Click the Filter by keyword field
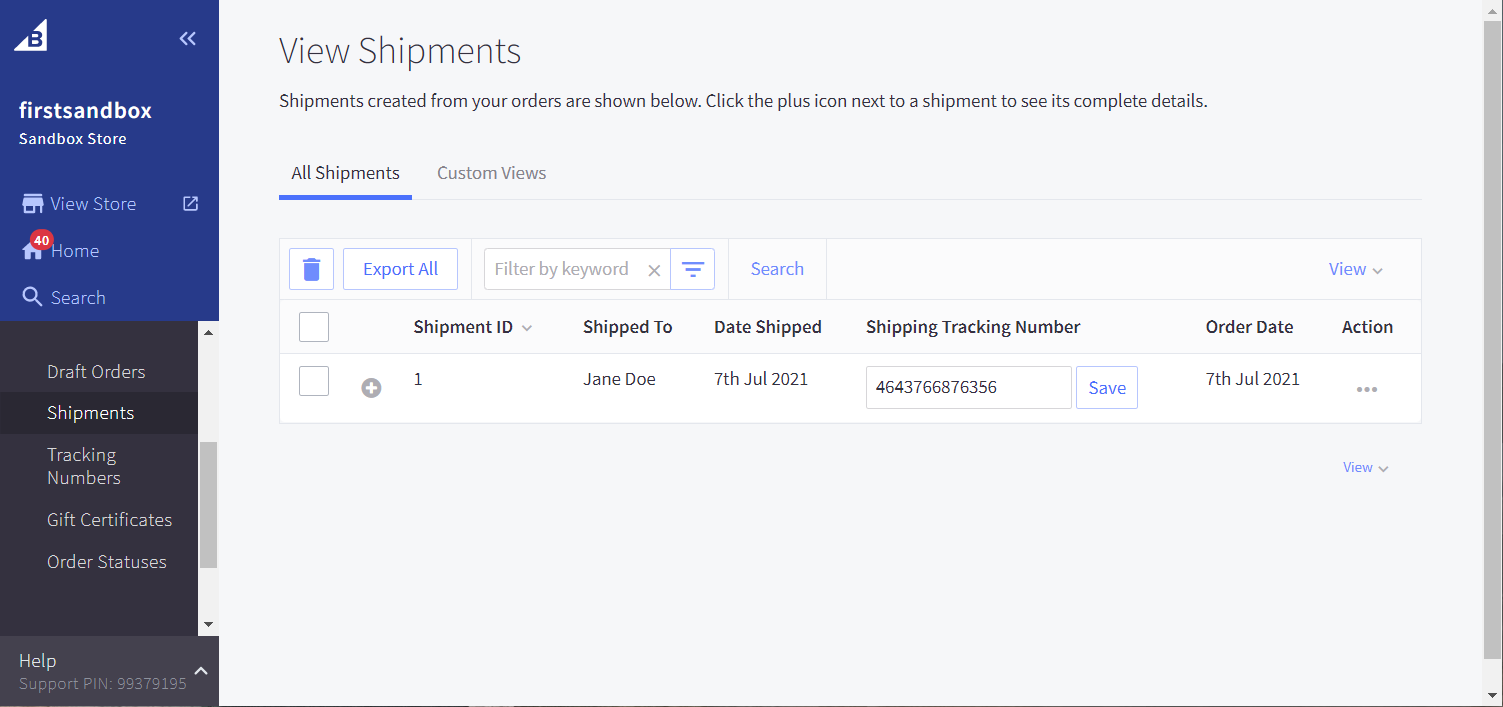1503x707 pixels. point(563,269)
